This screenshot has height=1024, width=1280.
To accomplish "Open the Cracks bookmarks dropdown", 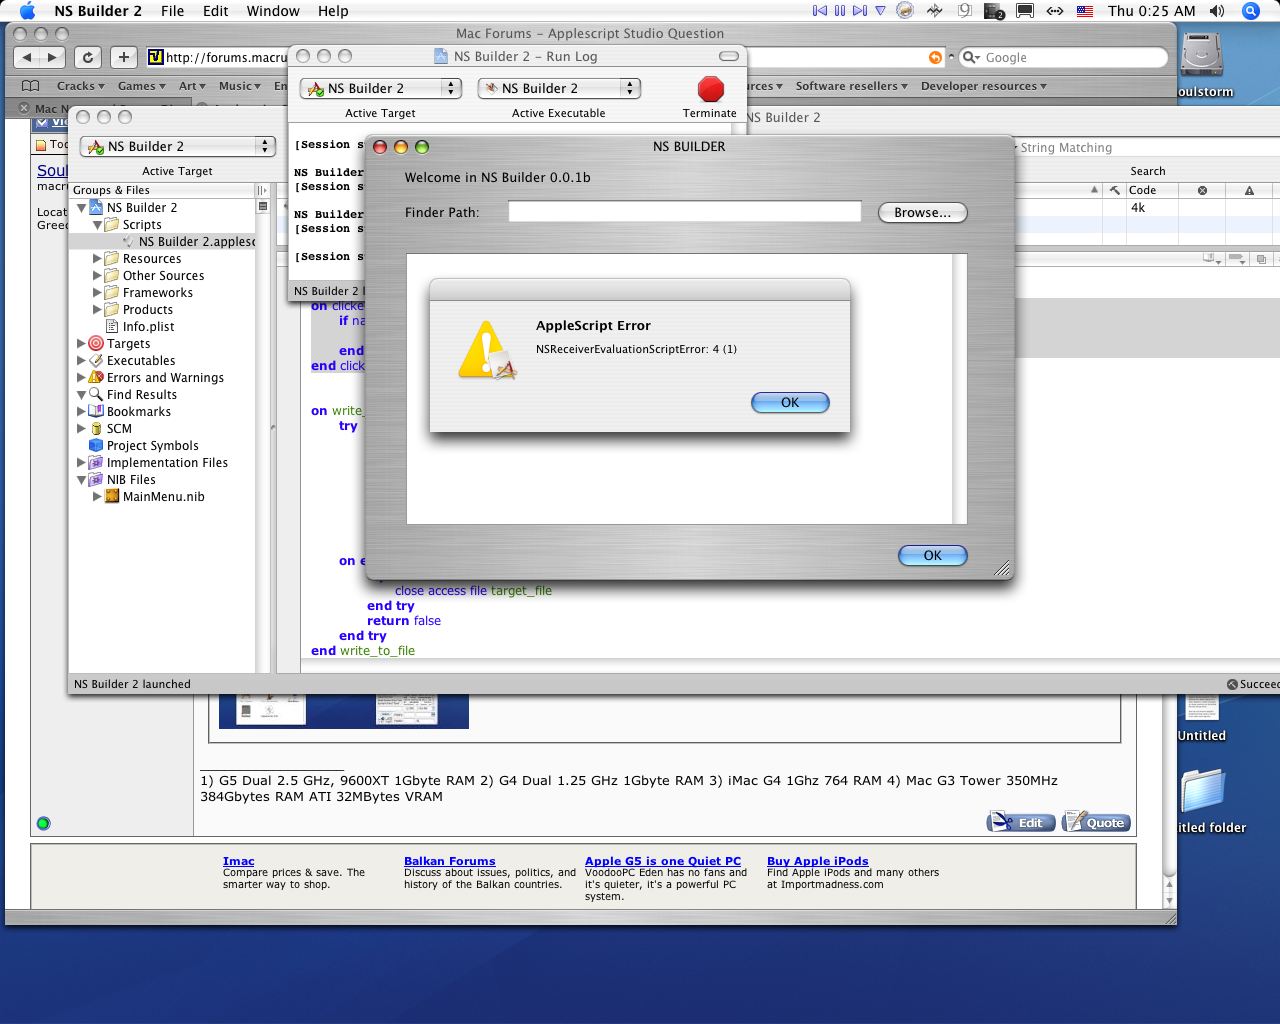I will pyautogui.click(x=82, y=86).
